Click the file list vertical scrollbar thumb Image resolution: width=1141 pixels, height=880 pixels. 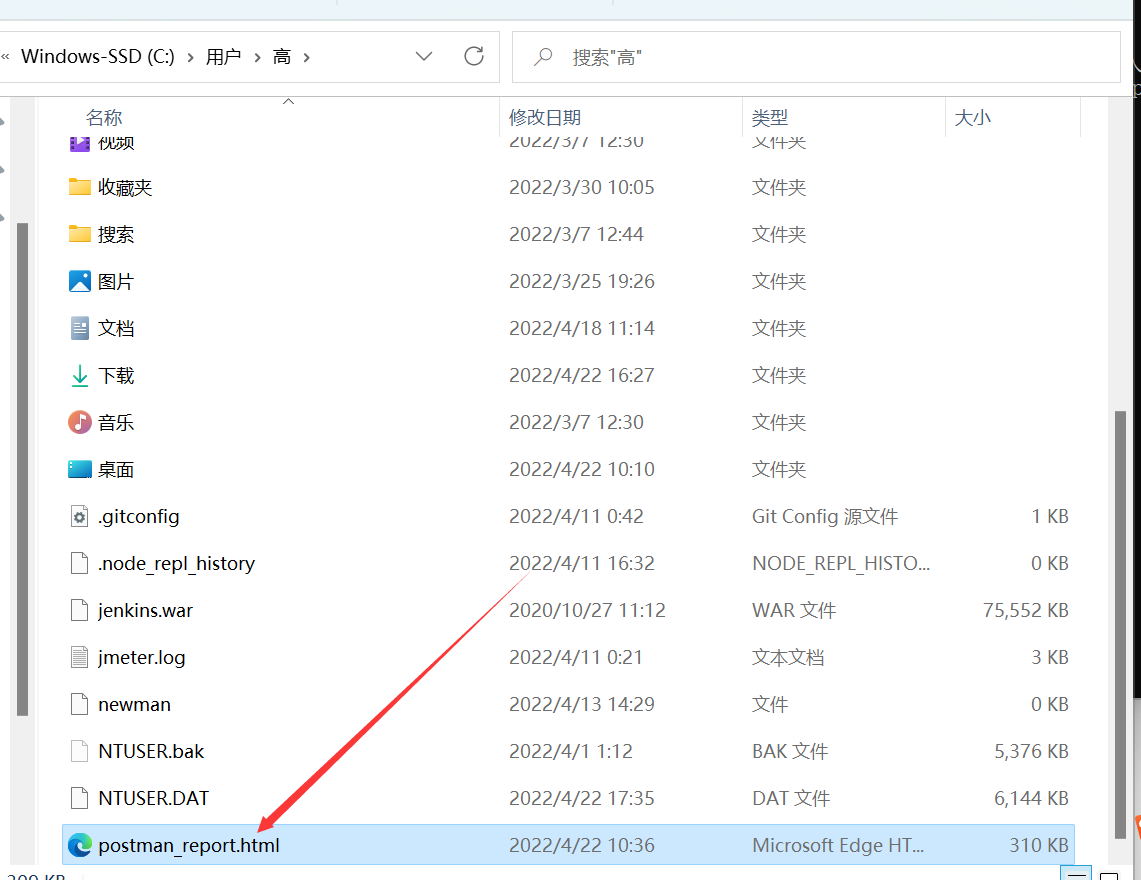(1121, 625)
